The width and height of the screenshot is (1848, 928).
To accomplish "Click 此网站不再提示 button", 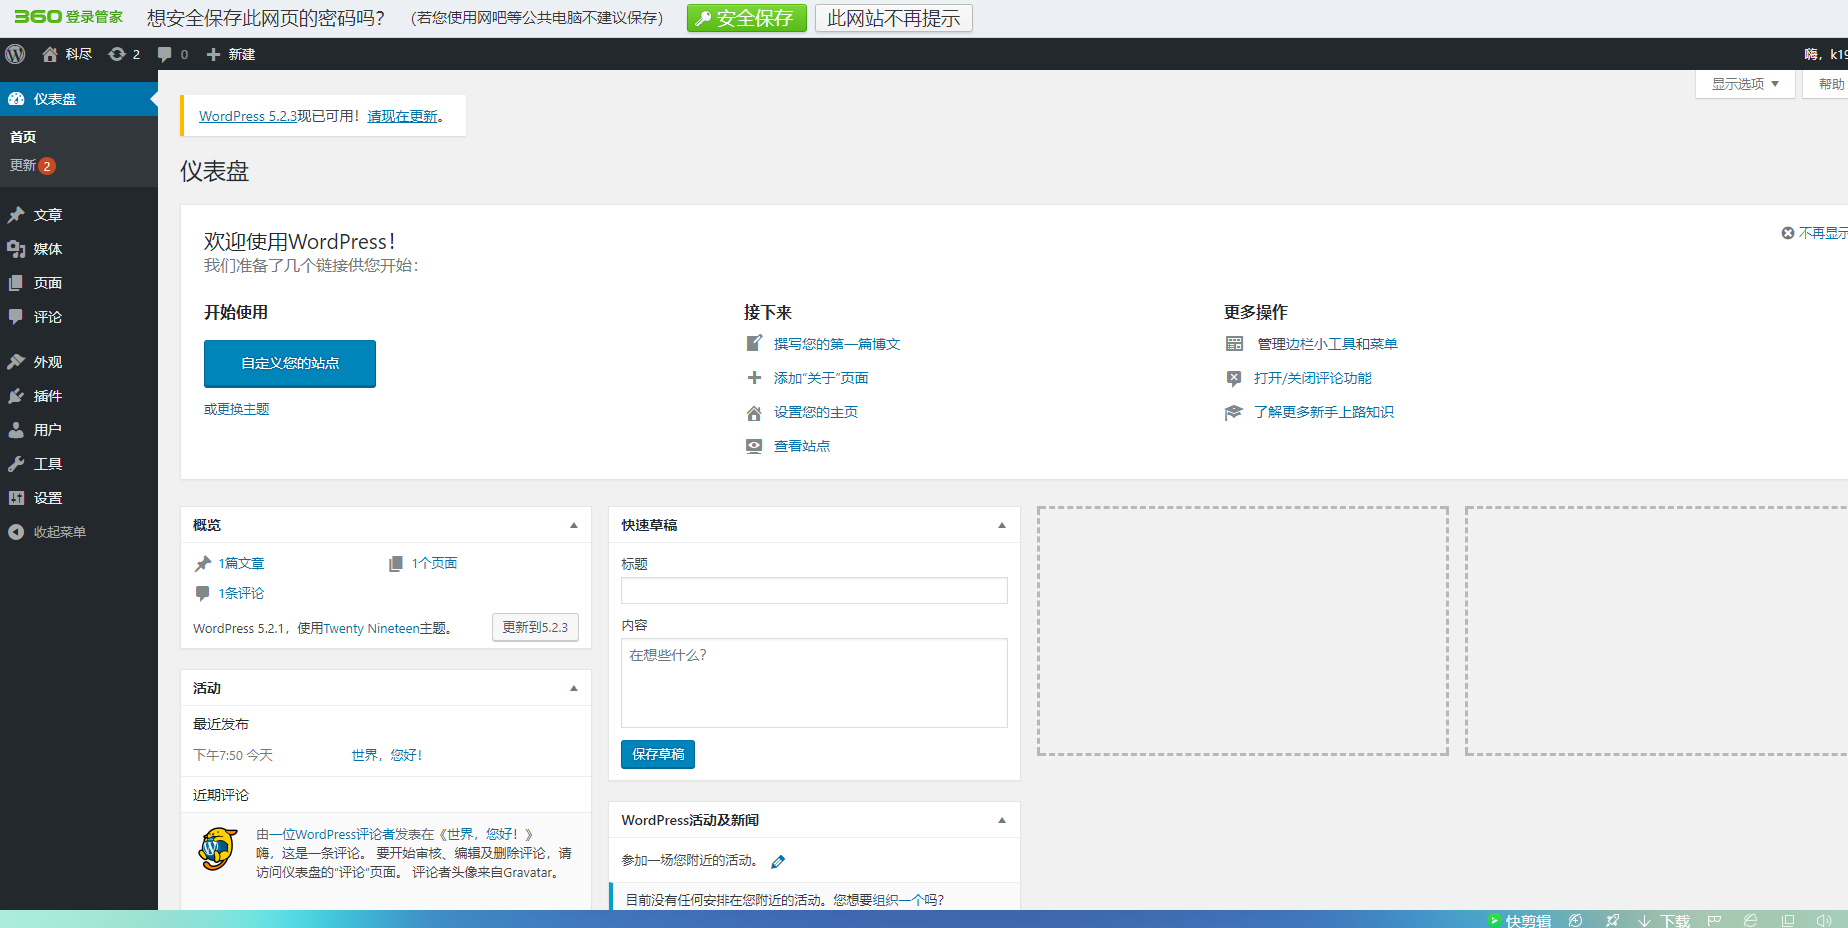I will pyautogui.click(x=893, y=18).
